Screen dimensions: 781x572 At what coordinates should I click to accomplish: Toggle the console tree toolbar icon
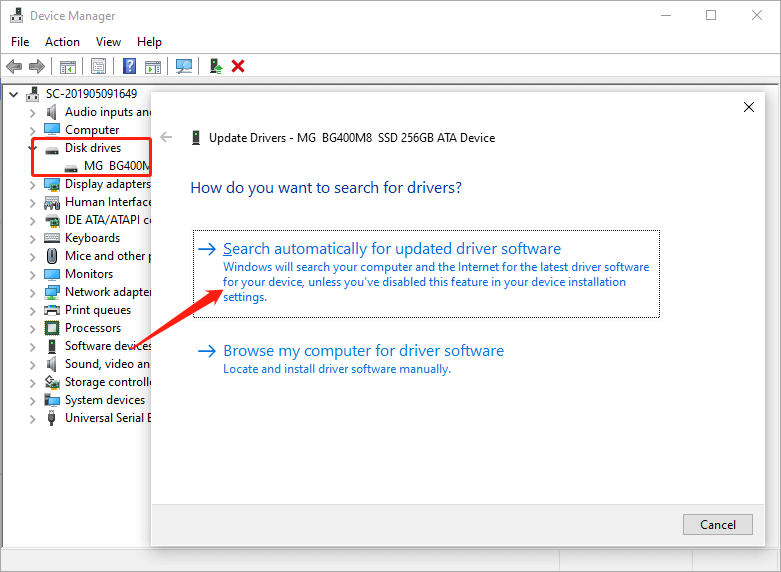point(68,66)
